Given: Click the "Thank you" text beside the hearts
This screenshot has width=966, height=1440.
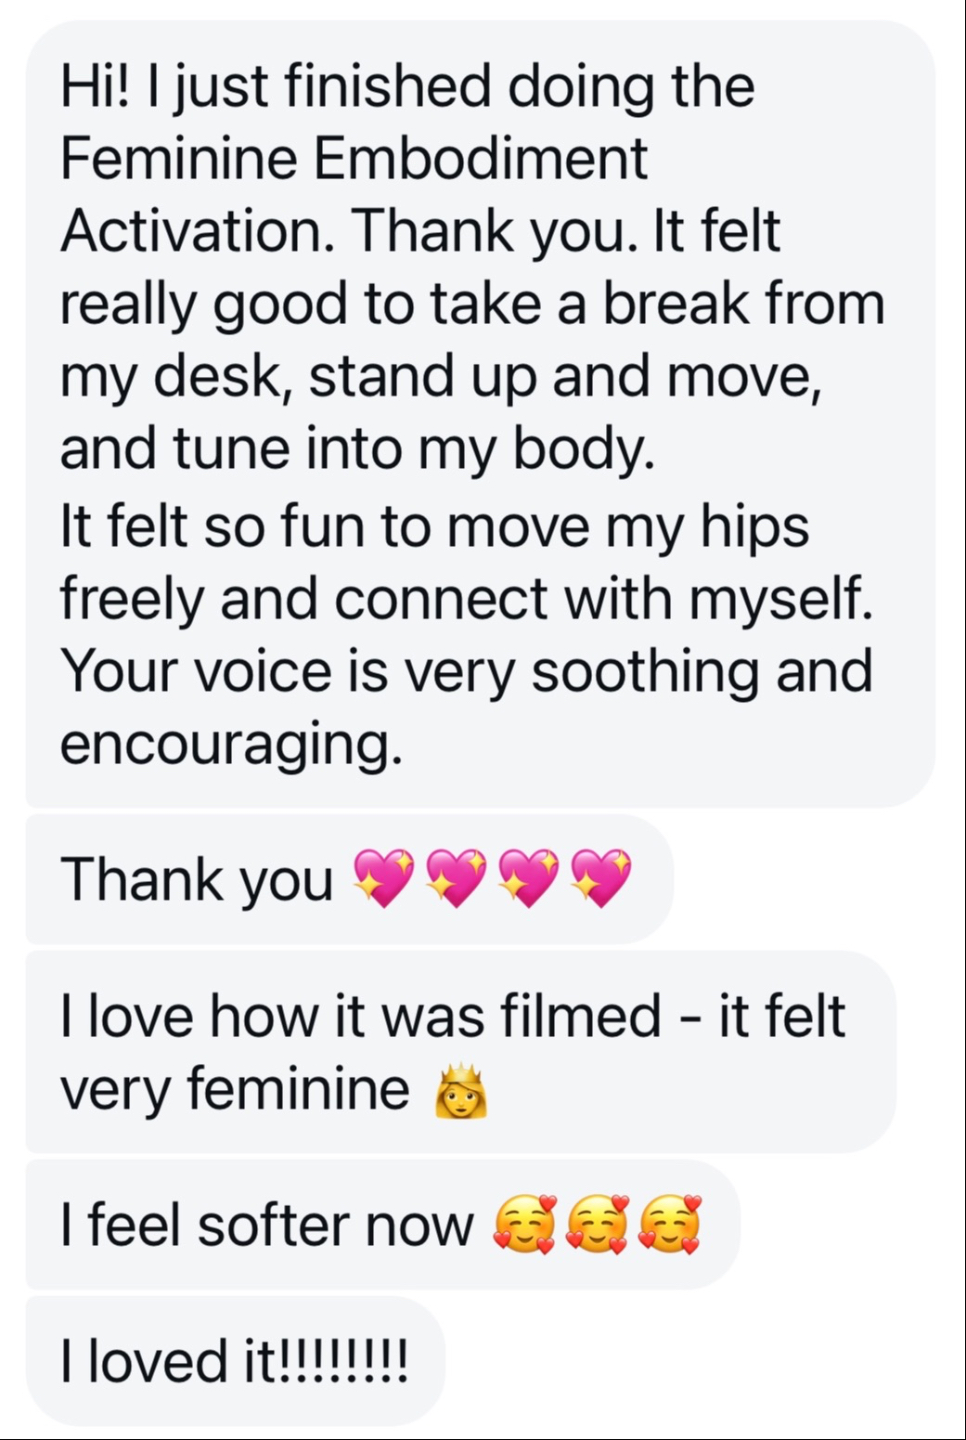Looking at the screenshot, I should pyautogui.click(x=197, y=880).
